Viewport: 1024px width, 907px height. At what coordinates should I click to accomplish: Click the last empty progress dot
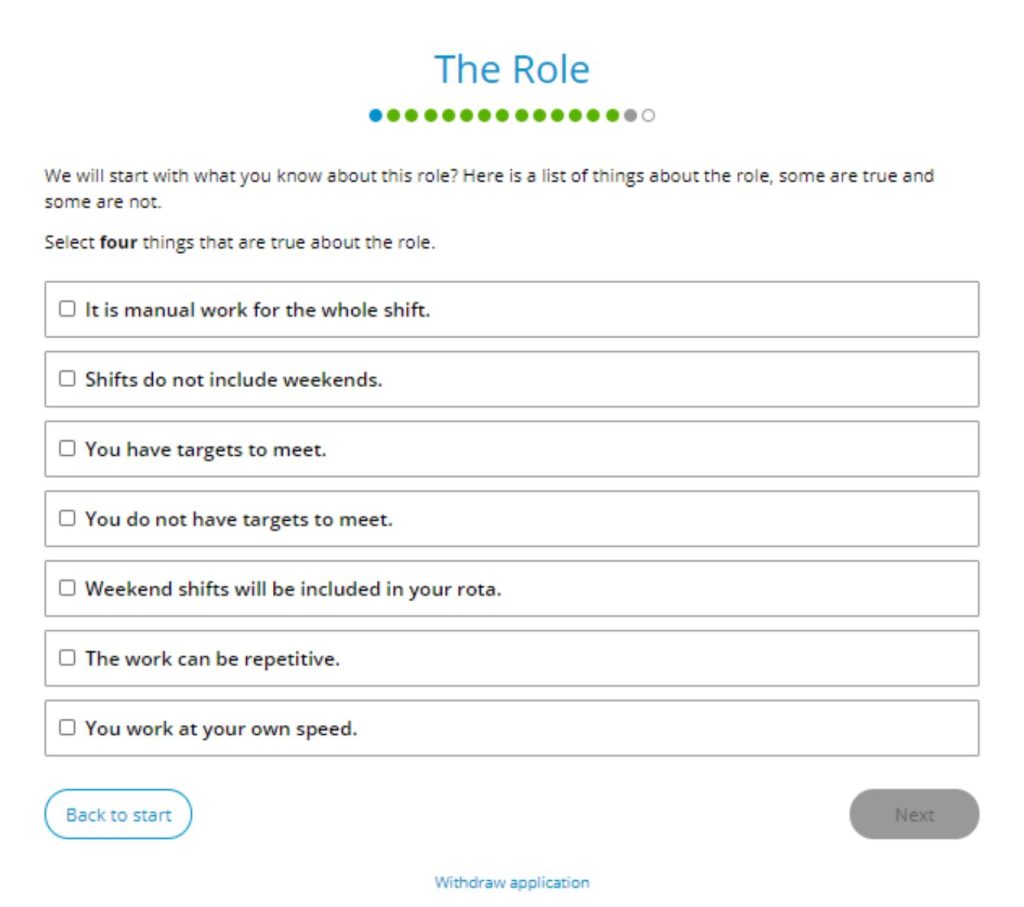(x=648, y=116)
